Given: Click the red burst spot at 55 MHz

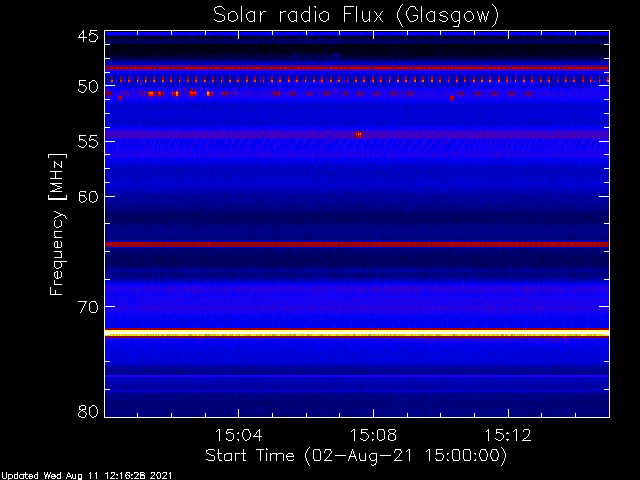Looking at the screenshot, I should [x=358, y=135].
